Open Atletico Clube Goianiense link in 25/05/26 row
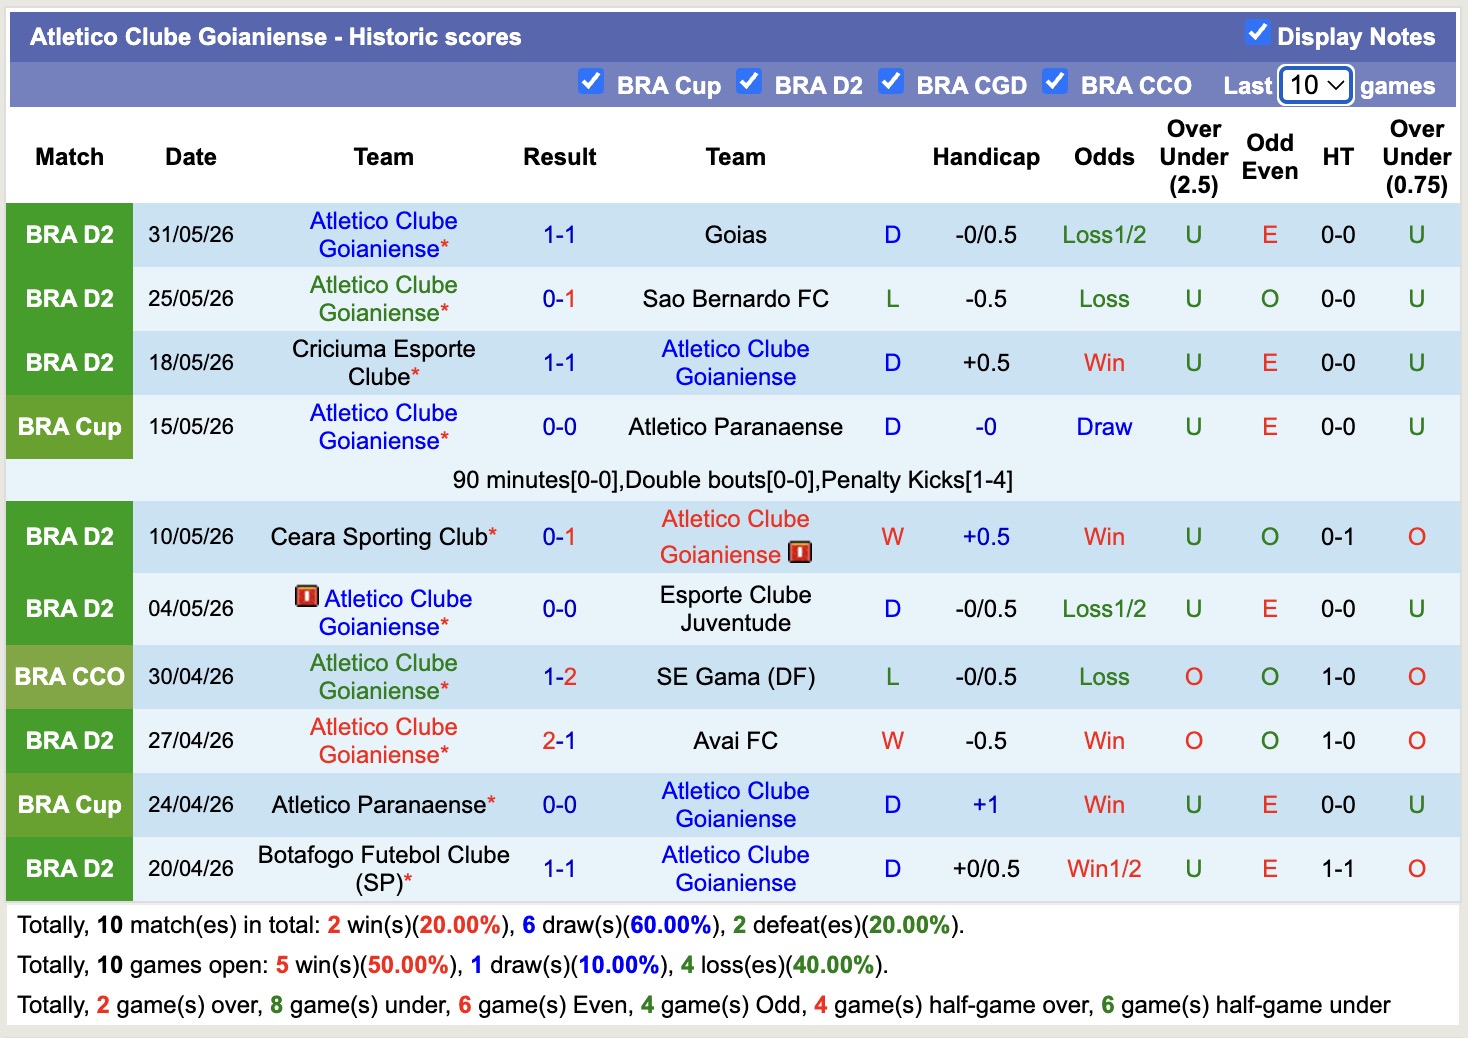 tap(383, 299)
